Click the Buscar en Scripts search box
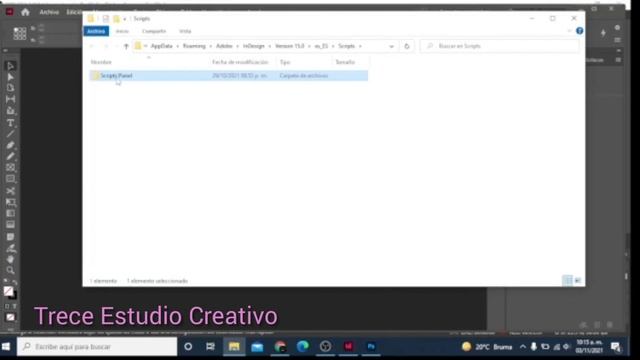This screenshot has height=360, width=640. point(500,46)
